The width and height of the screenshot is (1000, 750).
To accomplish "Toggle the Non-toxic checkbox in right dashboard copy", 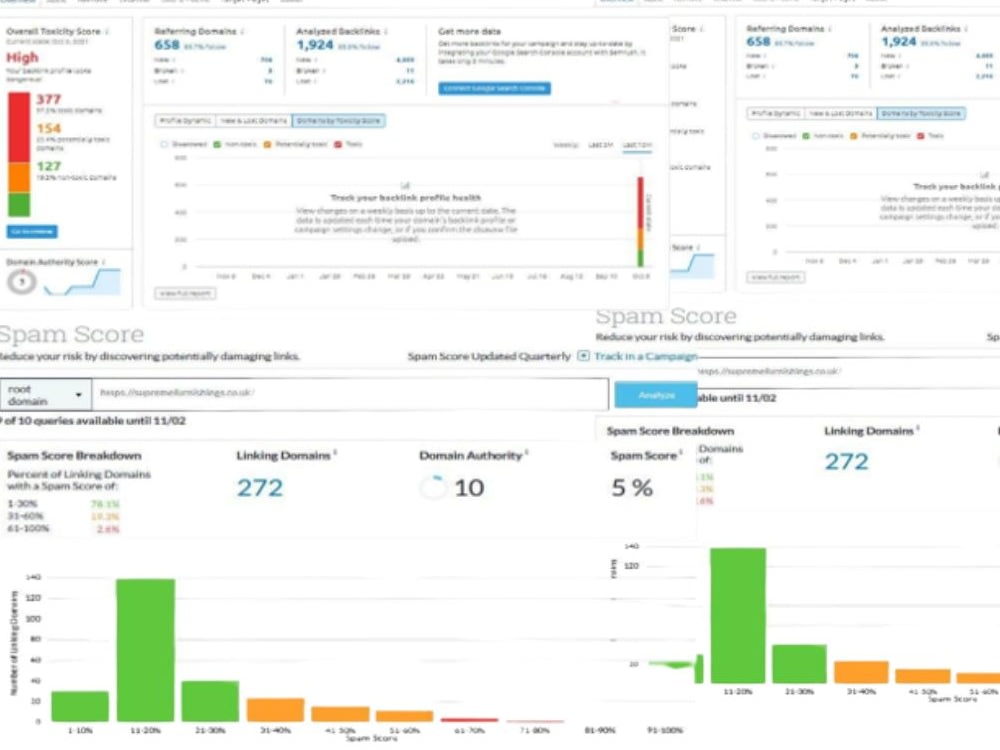I will pyautogui.click(x=806, y=136).
